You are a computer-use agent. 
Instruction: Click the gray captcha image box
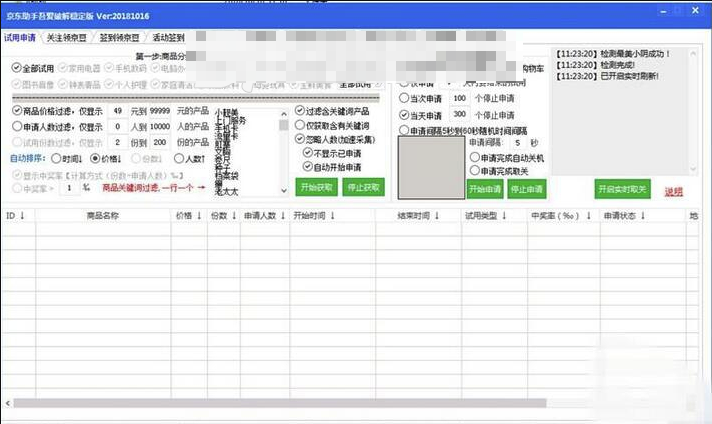431,168
